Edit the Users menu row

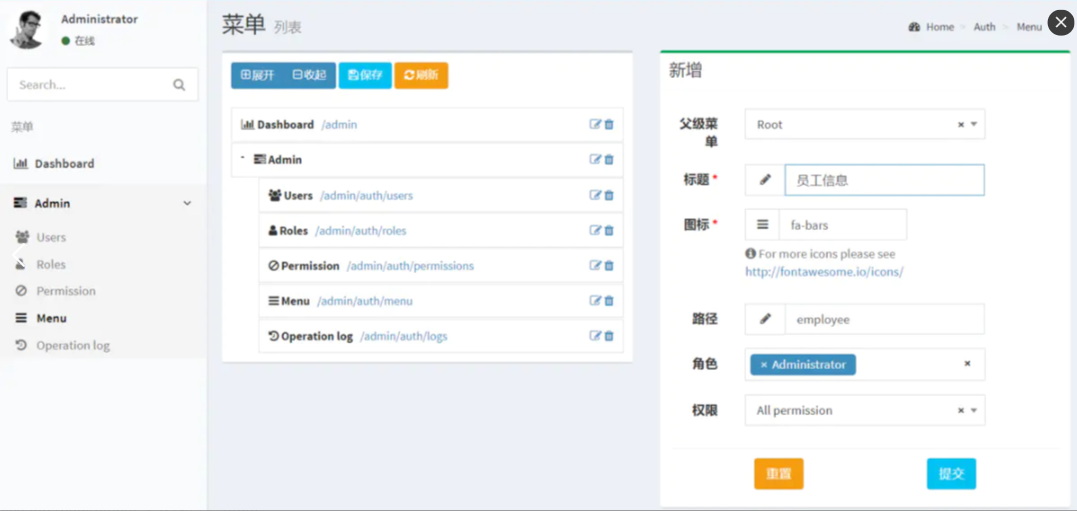click(x=596, y=195)
